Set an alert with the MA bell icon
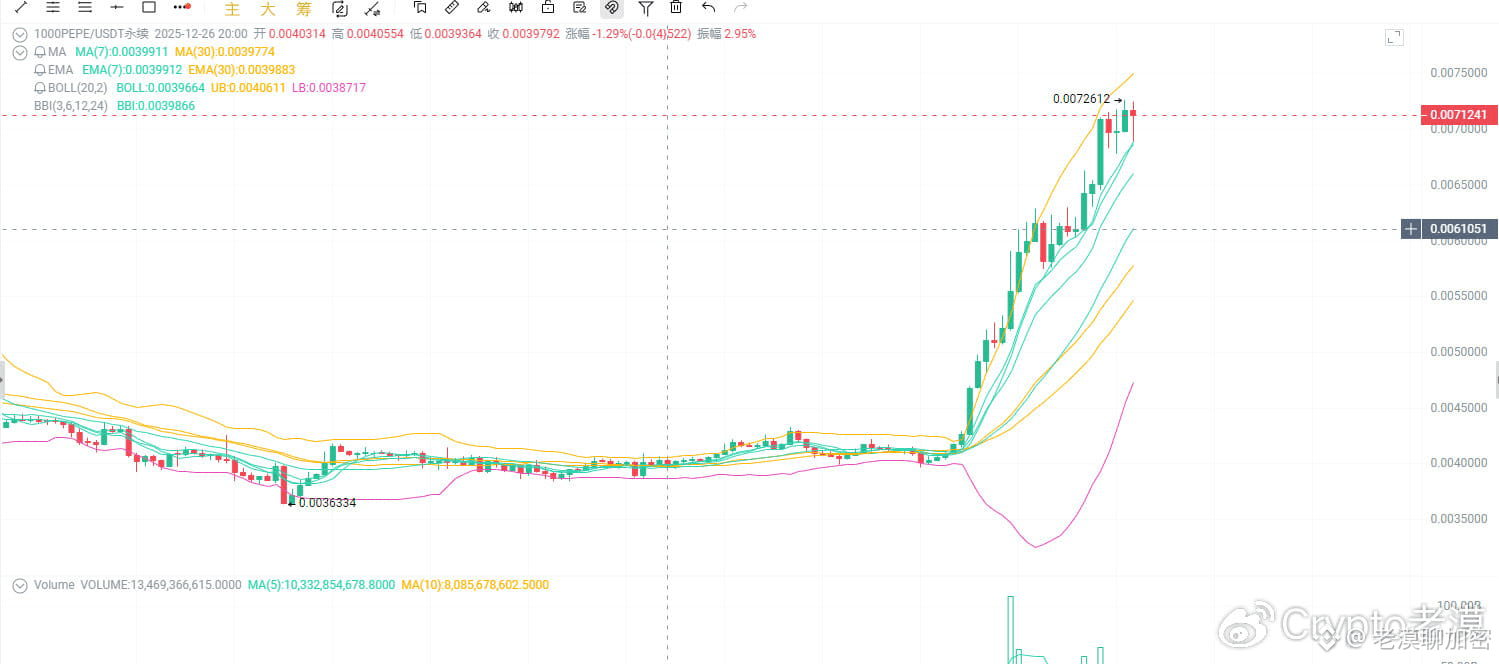Viewport: 1499px width, 664px height. [x=40, y=52]
